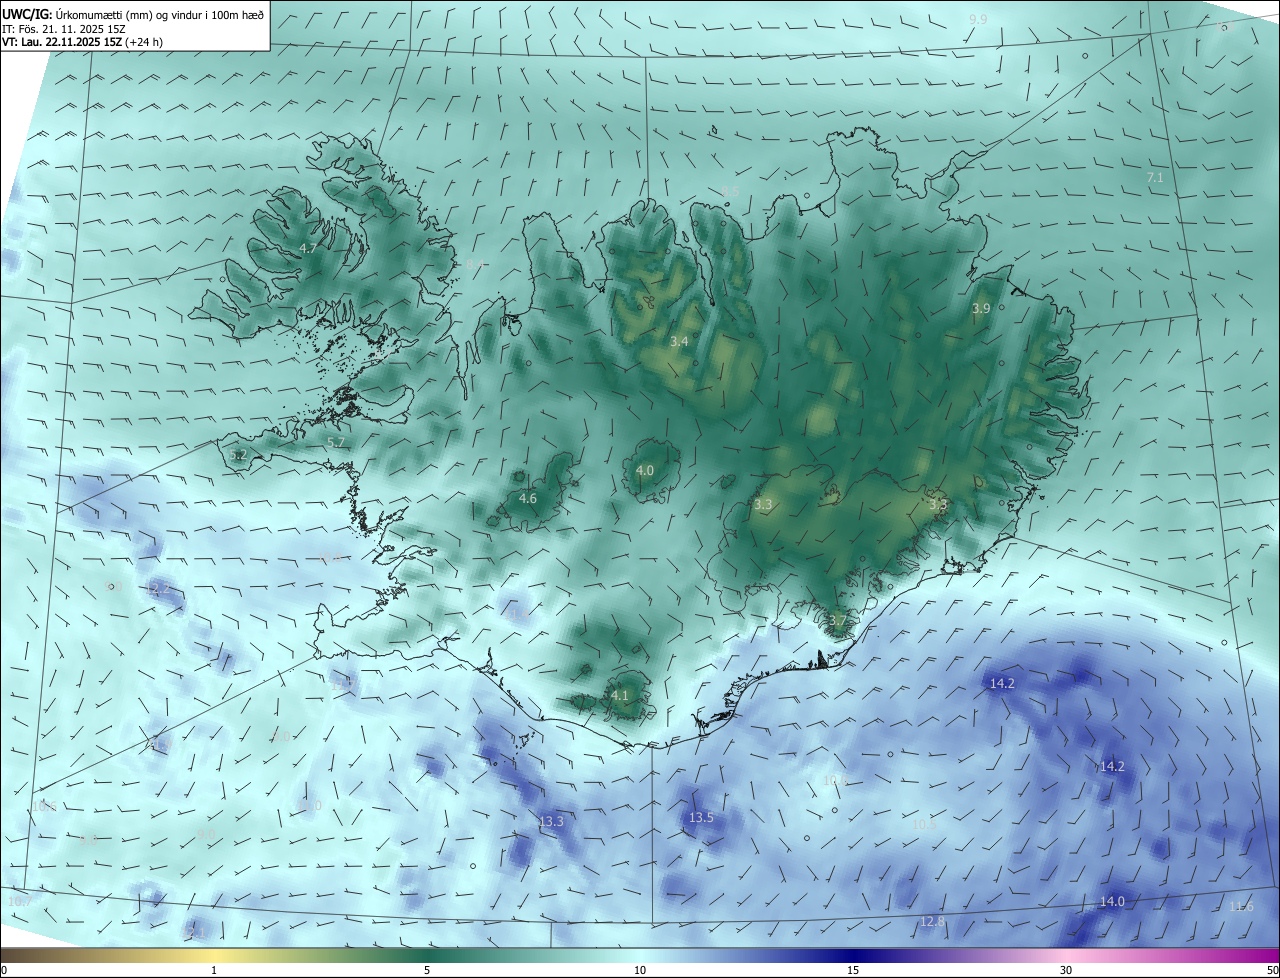Screen dimensions: 1280x978
Task: Click the '10' tick label on the color scale
Action: click(x=640, y=970)
